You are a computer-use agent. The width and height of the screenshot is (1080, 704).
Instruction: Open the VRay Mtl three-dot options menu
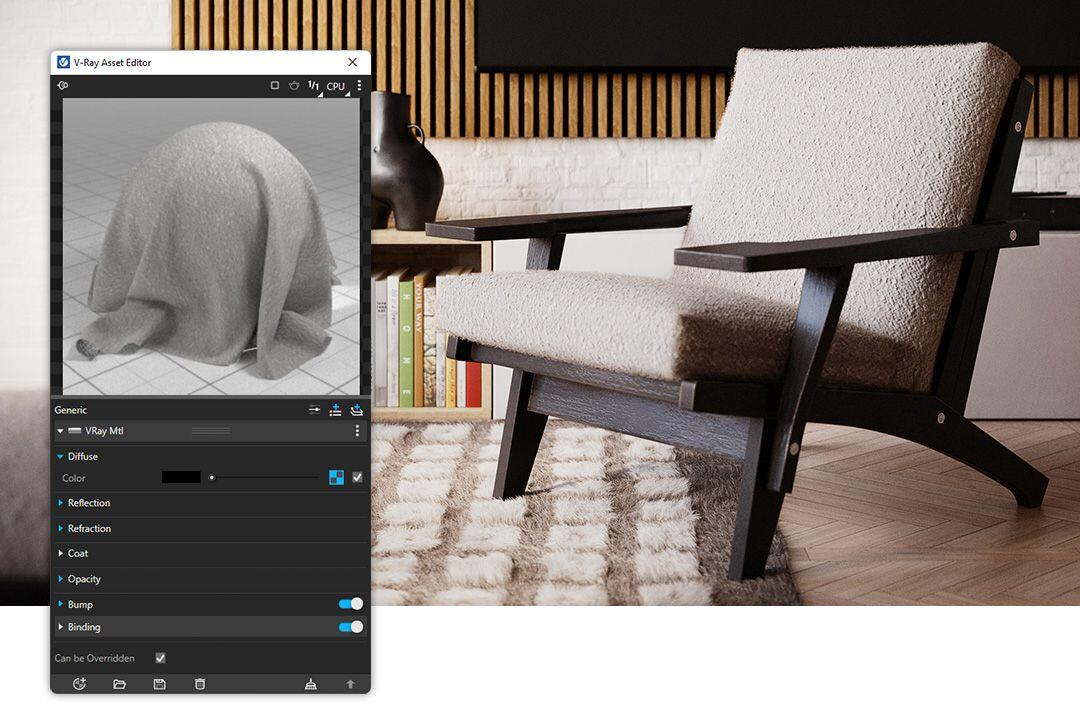tap(357, 431)
